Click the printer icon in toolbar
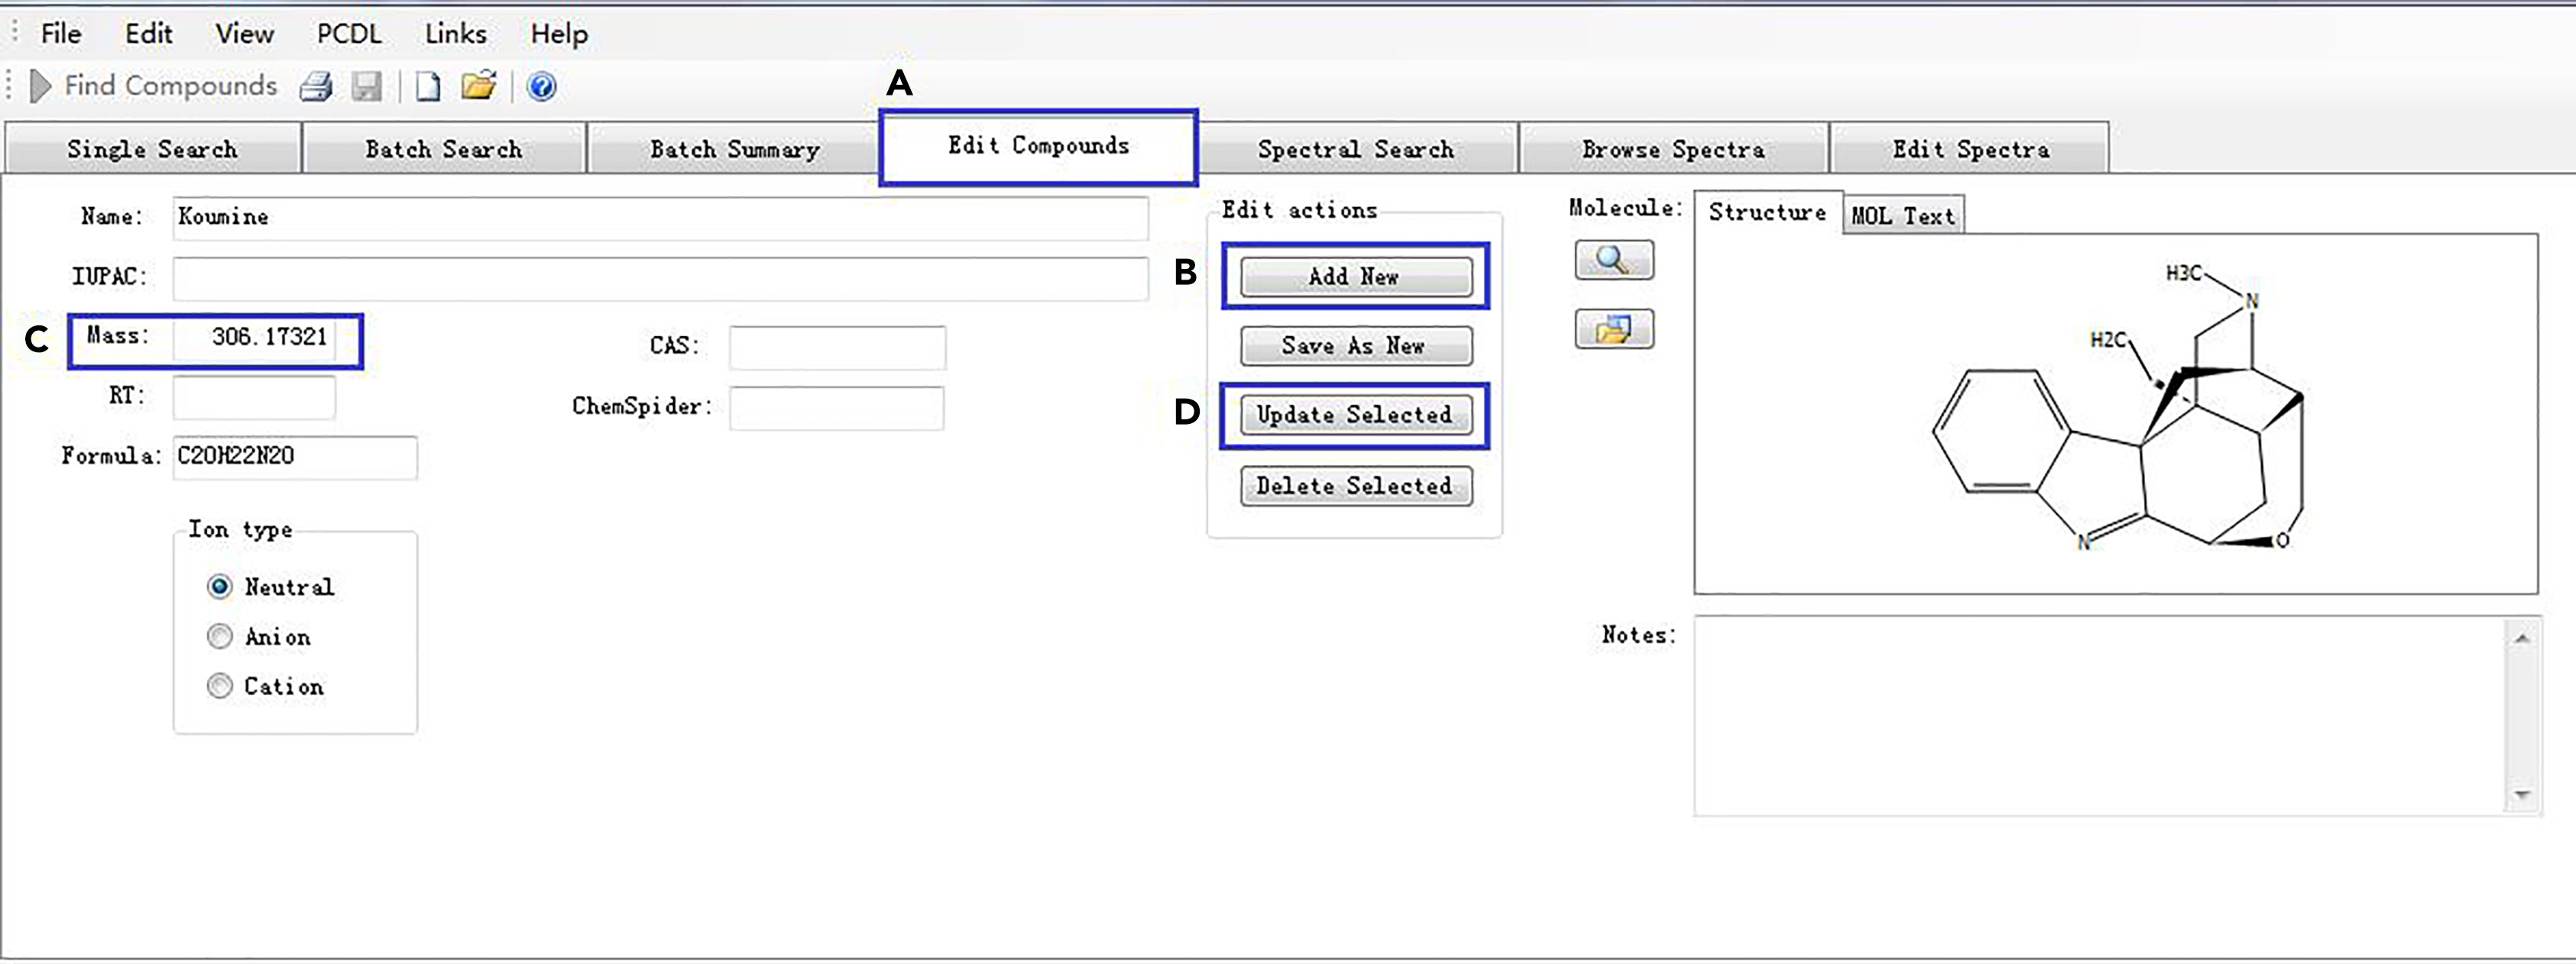This screenshot has width=2576, height=964. coord(316,87)
